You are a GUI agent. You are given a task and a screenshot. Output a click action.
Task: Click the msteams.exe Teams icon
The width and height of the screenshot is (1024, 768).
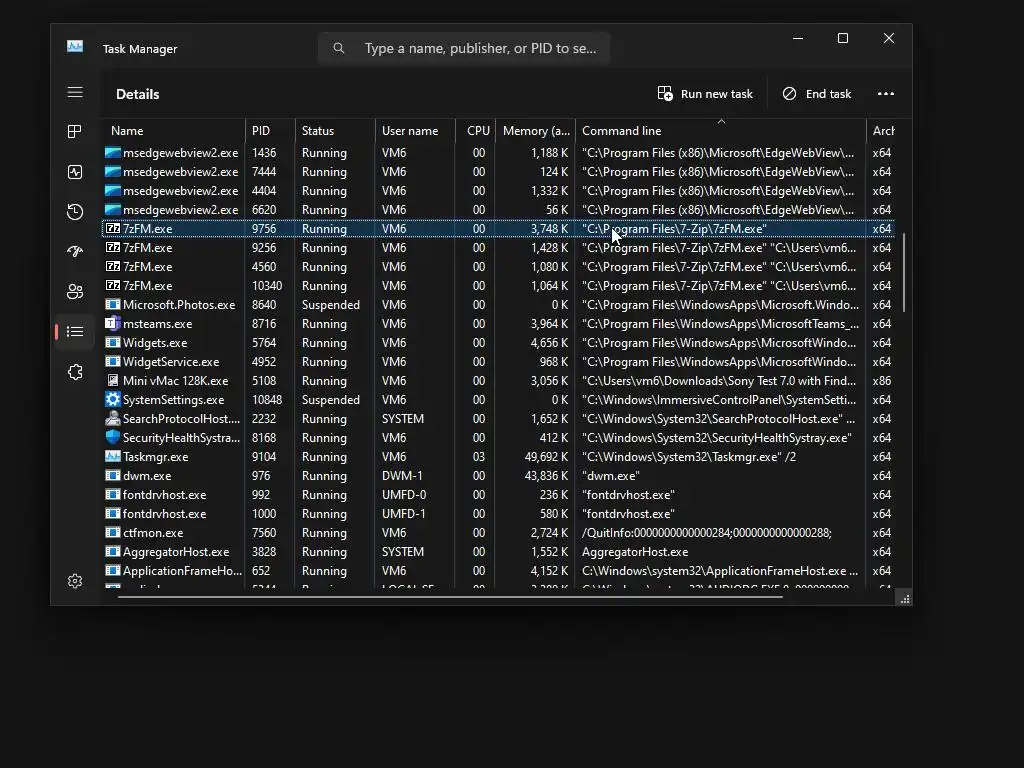(113, 323)
